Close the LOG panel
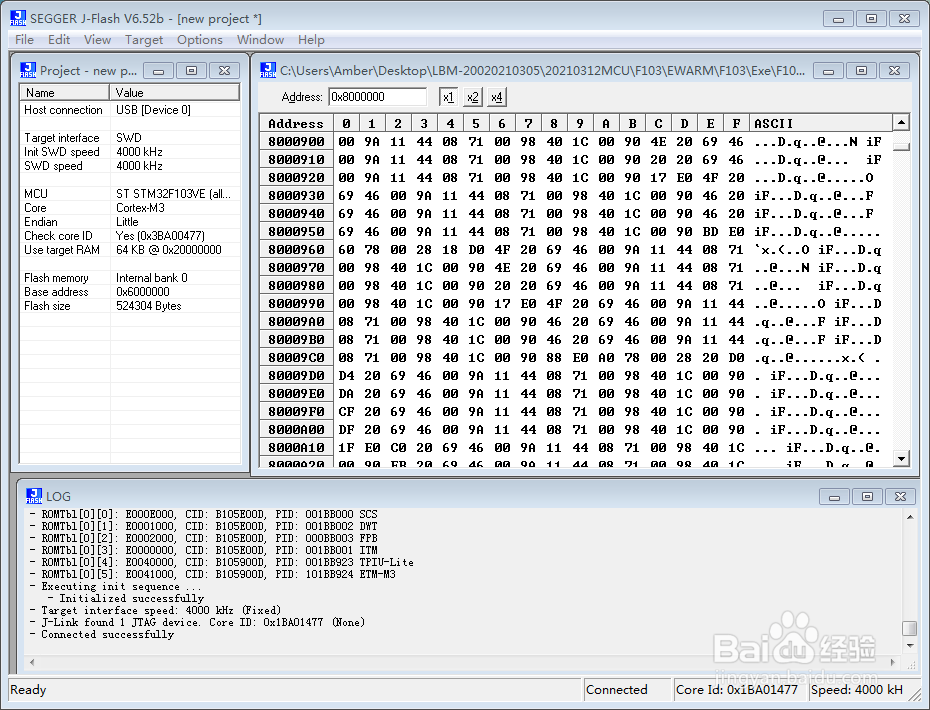 click(900, 496)
